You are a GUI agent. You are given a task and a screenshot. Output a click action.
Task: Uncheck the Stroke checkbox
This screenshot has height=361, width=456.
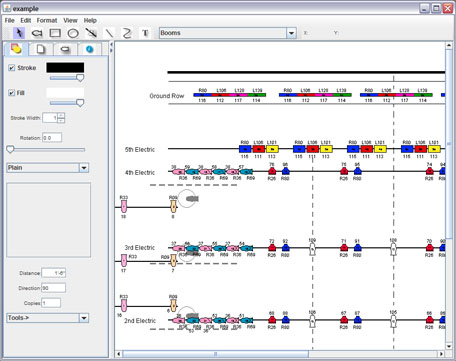point(12,68)
